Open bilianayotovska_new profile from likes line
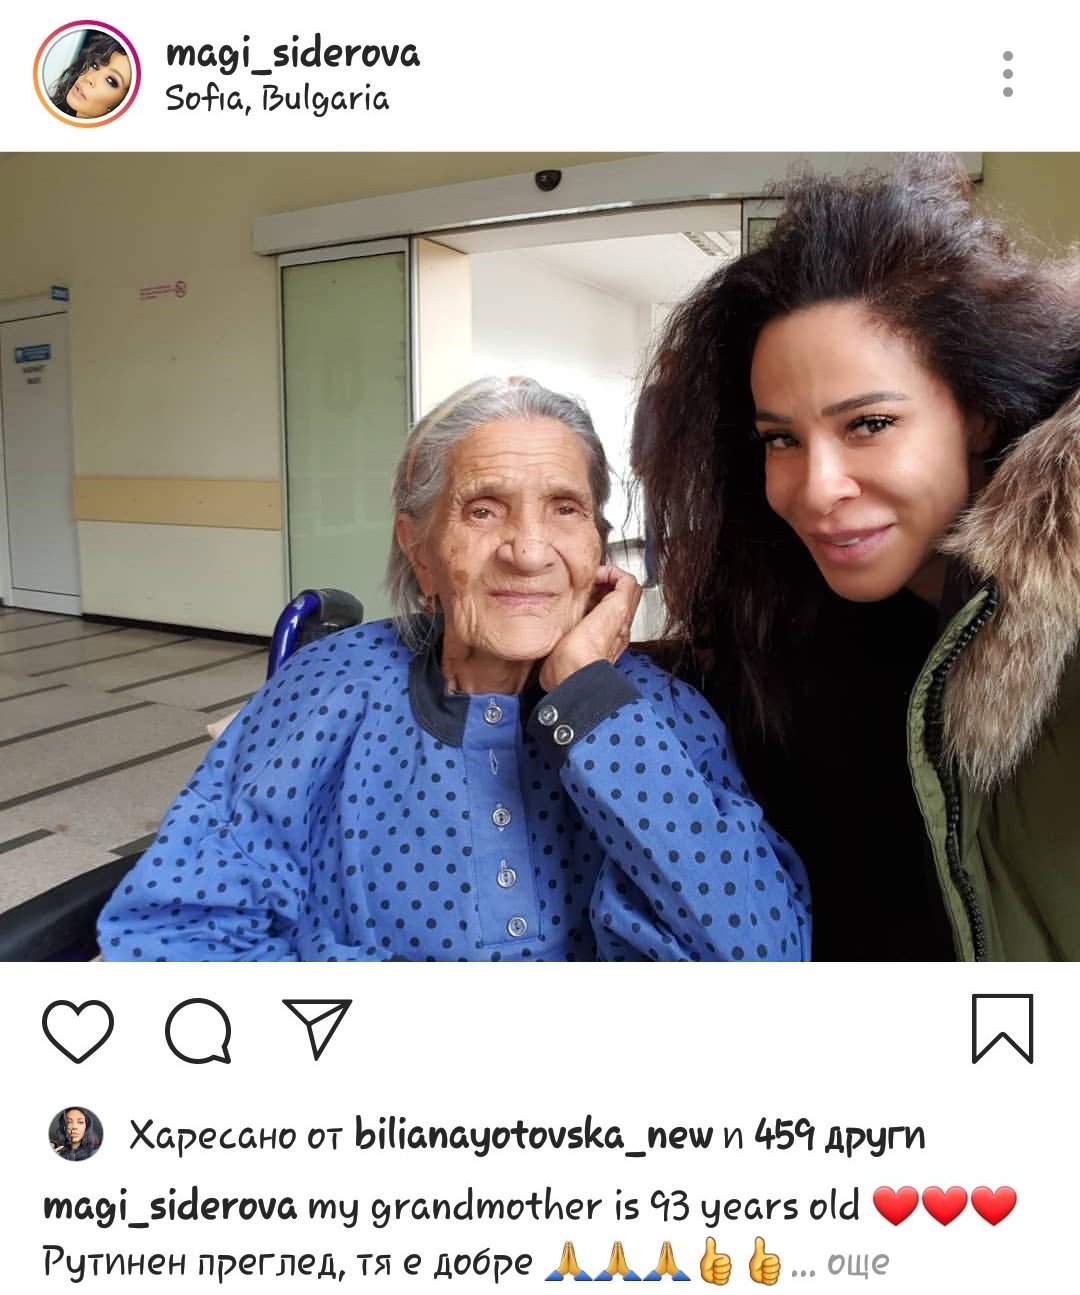The width and height of the screenshot is (1080, 1295). 533,1135
